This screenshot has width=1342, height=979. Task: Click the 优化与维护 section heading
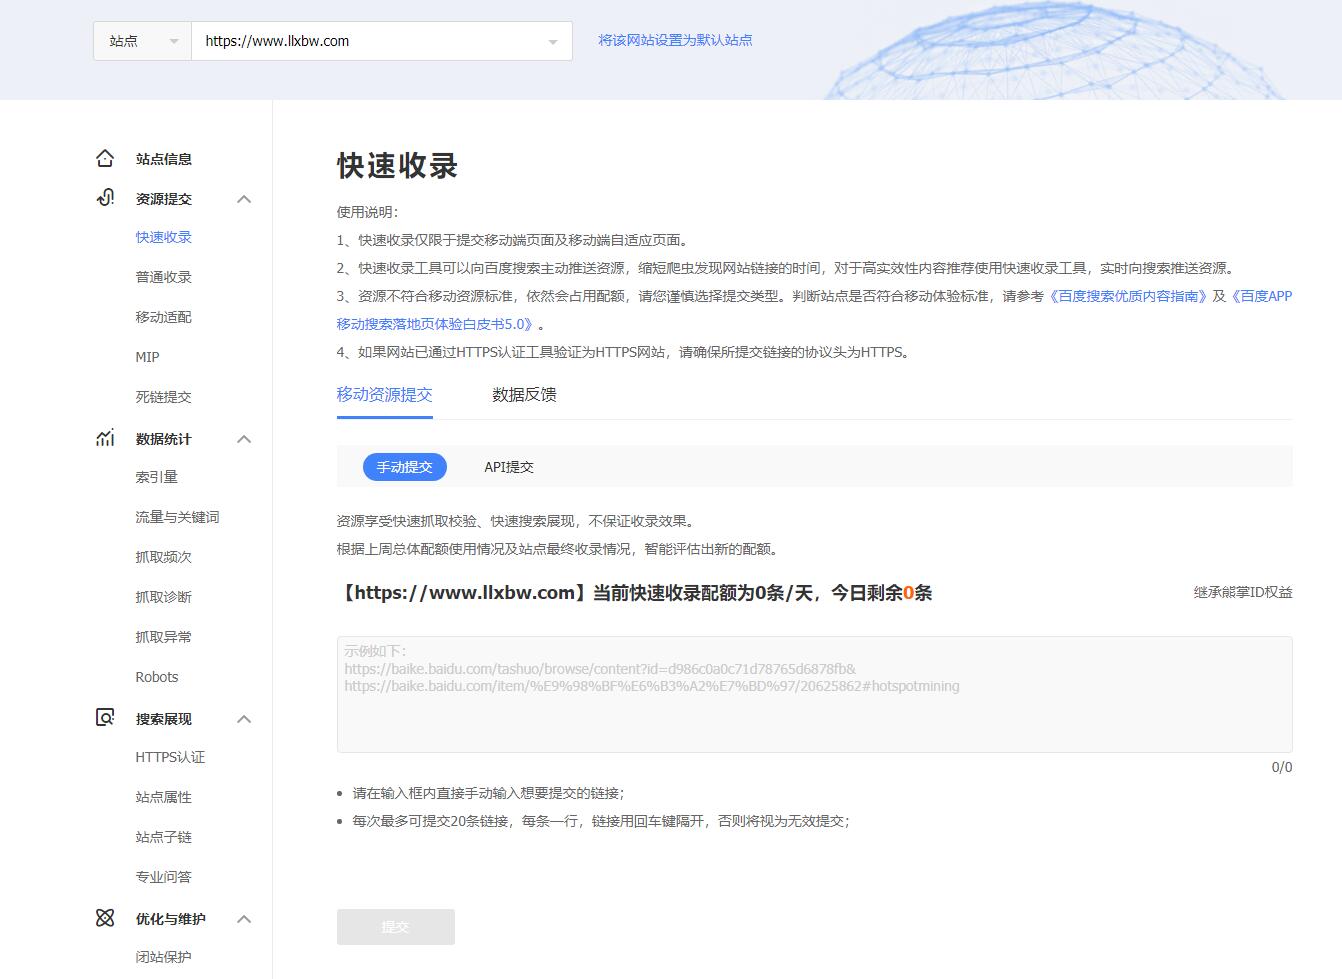[x=171, y=919]
